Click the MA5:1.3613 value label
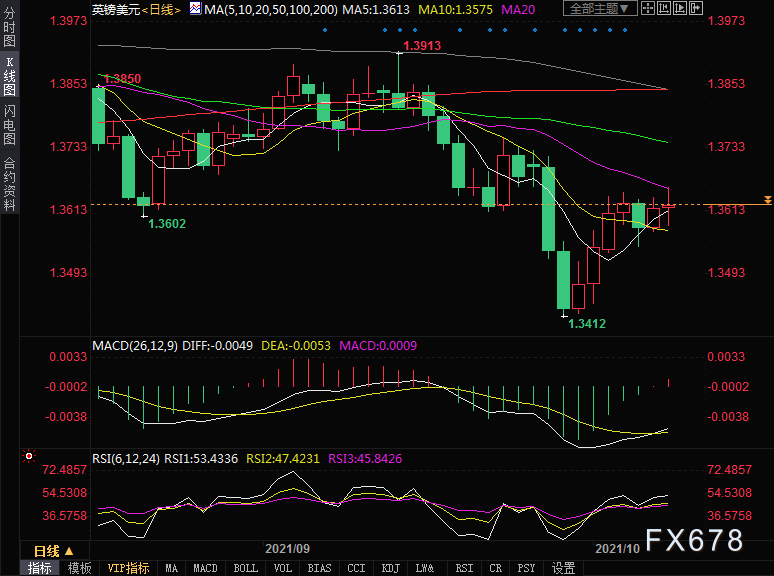774x576 pixels. click(x=376, y=9)
